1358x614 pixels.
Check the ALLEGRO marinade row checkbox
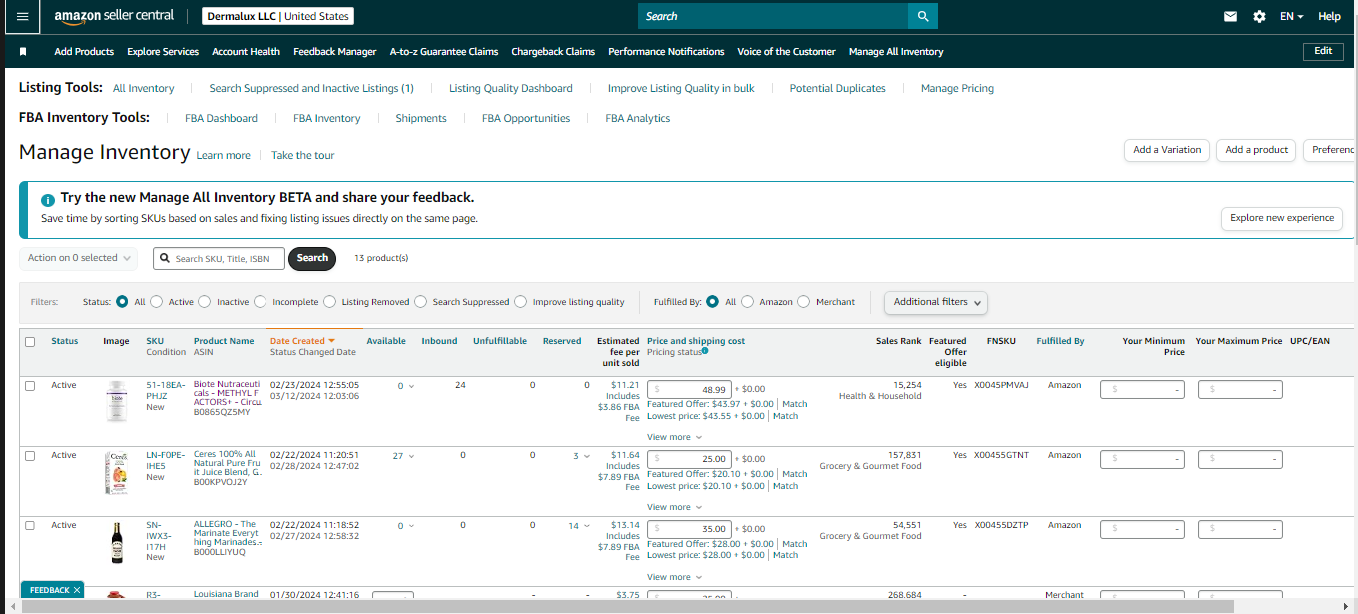coord(30,525)
